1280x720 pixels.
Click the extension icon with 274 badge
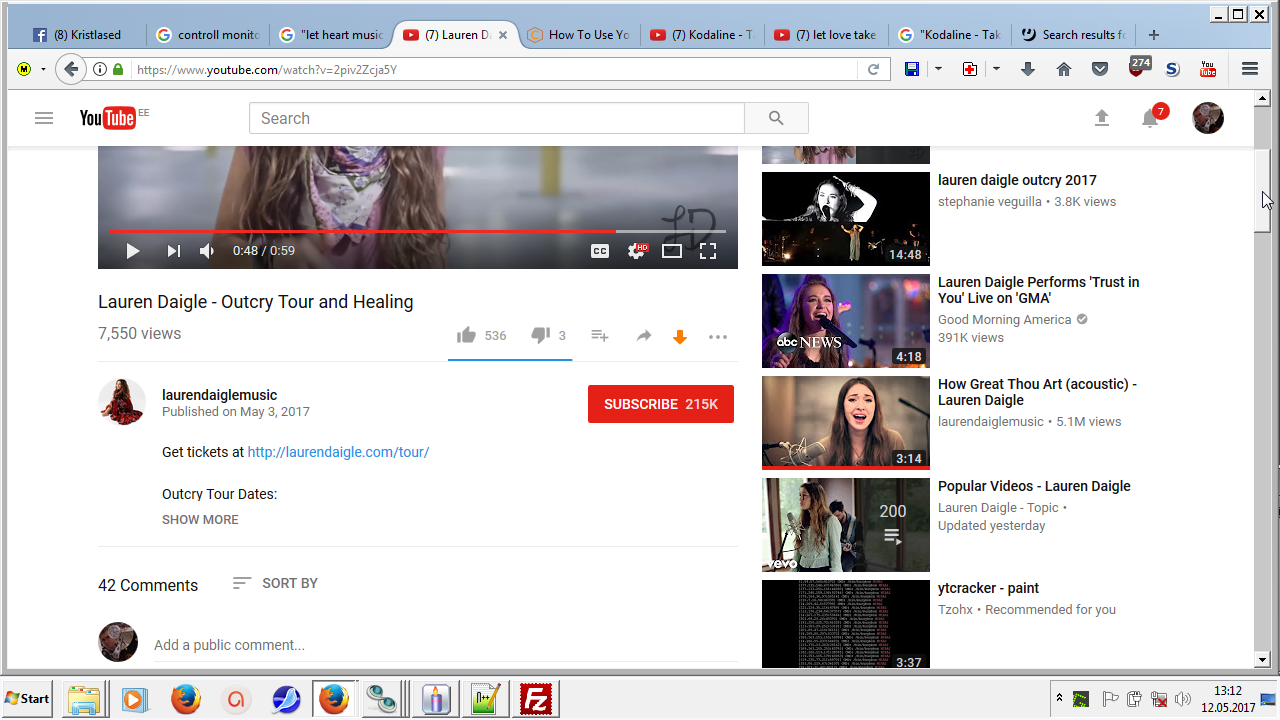pyautogui.click(x=1139, y=67)
